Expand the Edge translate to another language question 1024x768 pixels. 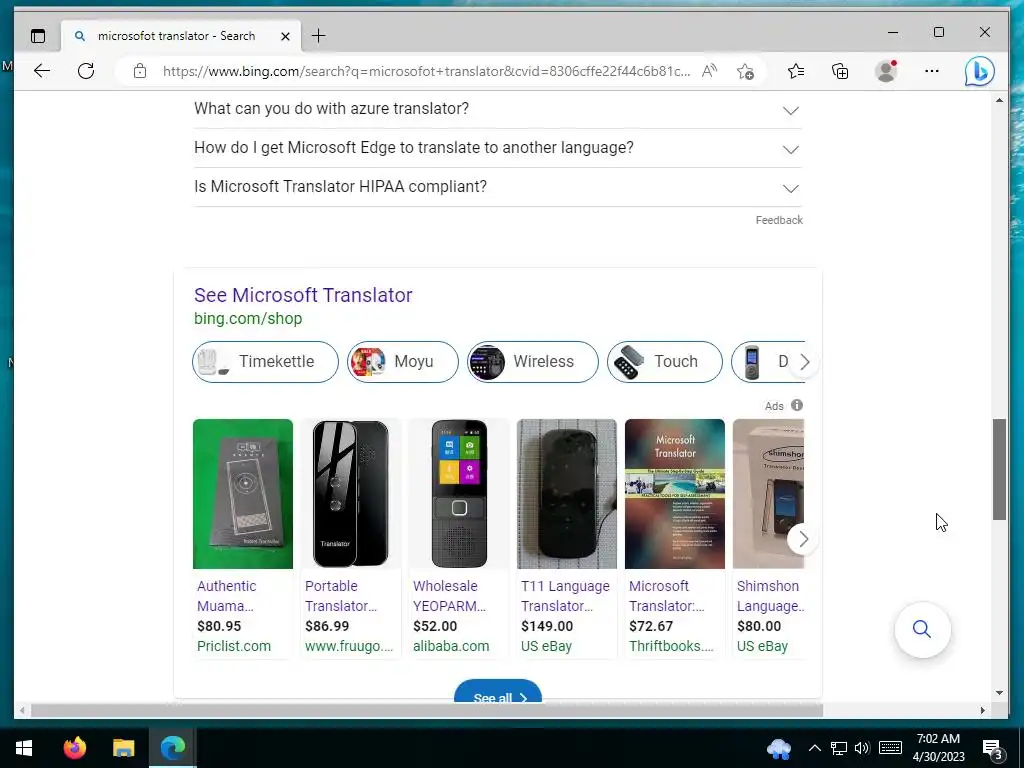[x=497, y=148]
